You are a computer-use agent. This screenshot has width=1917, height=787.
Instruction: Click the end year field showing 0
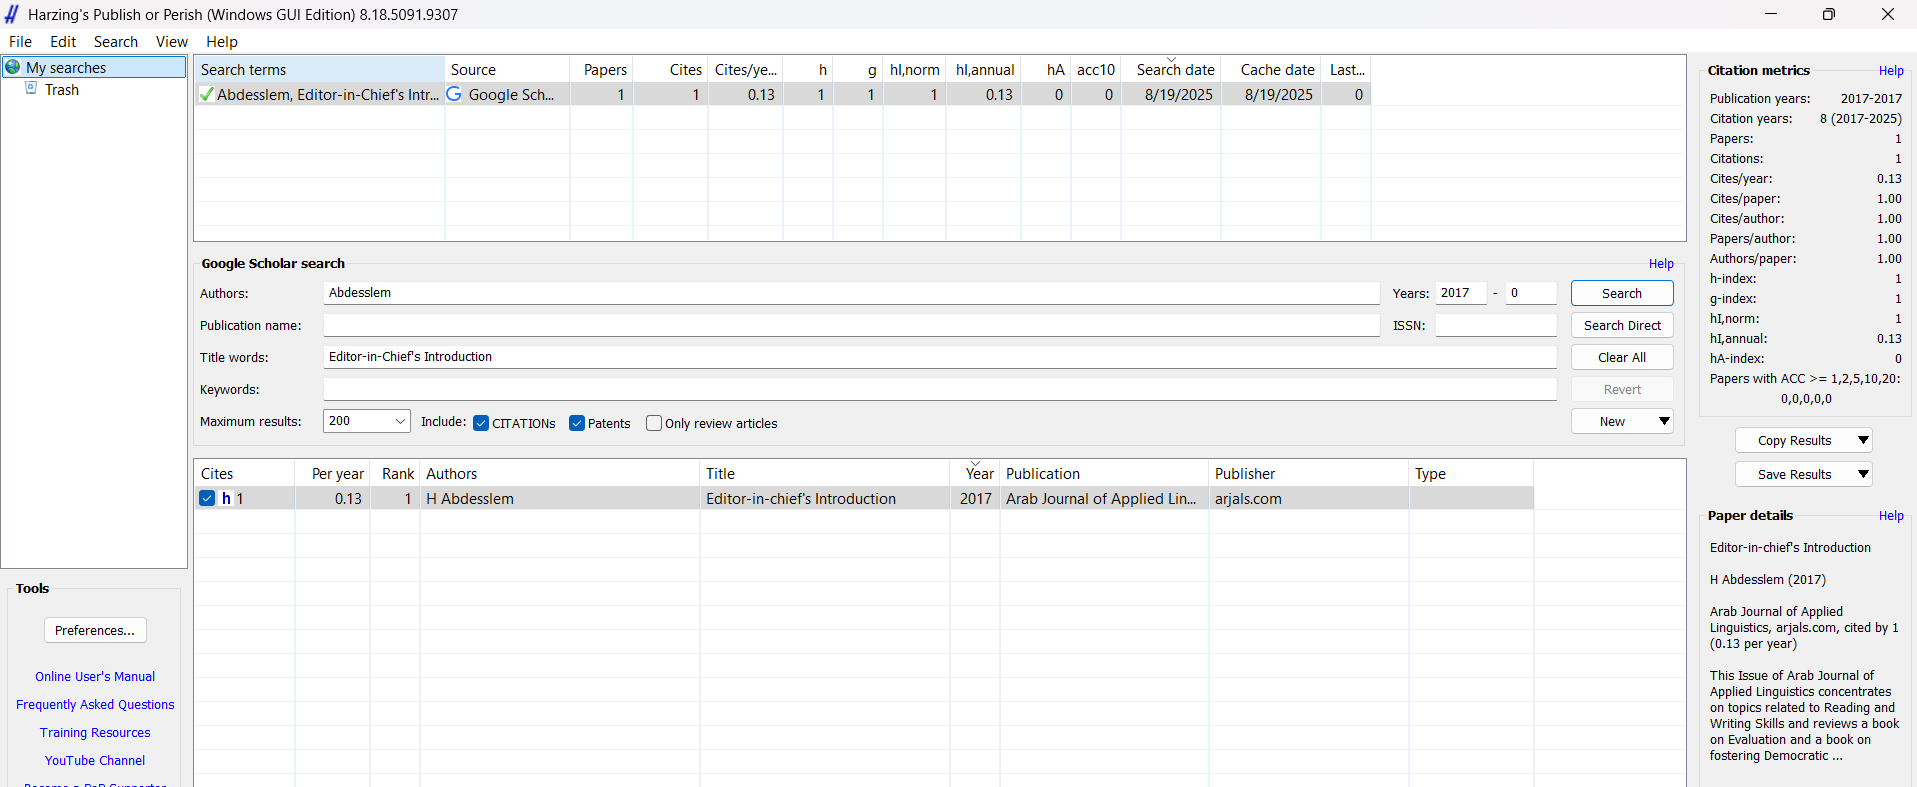(x=1531, y=293)
